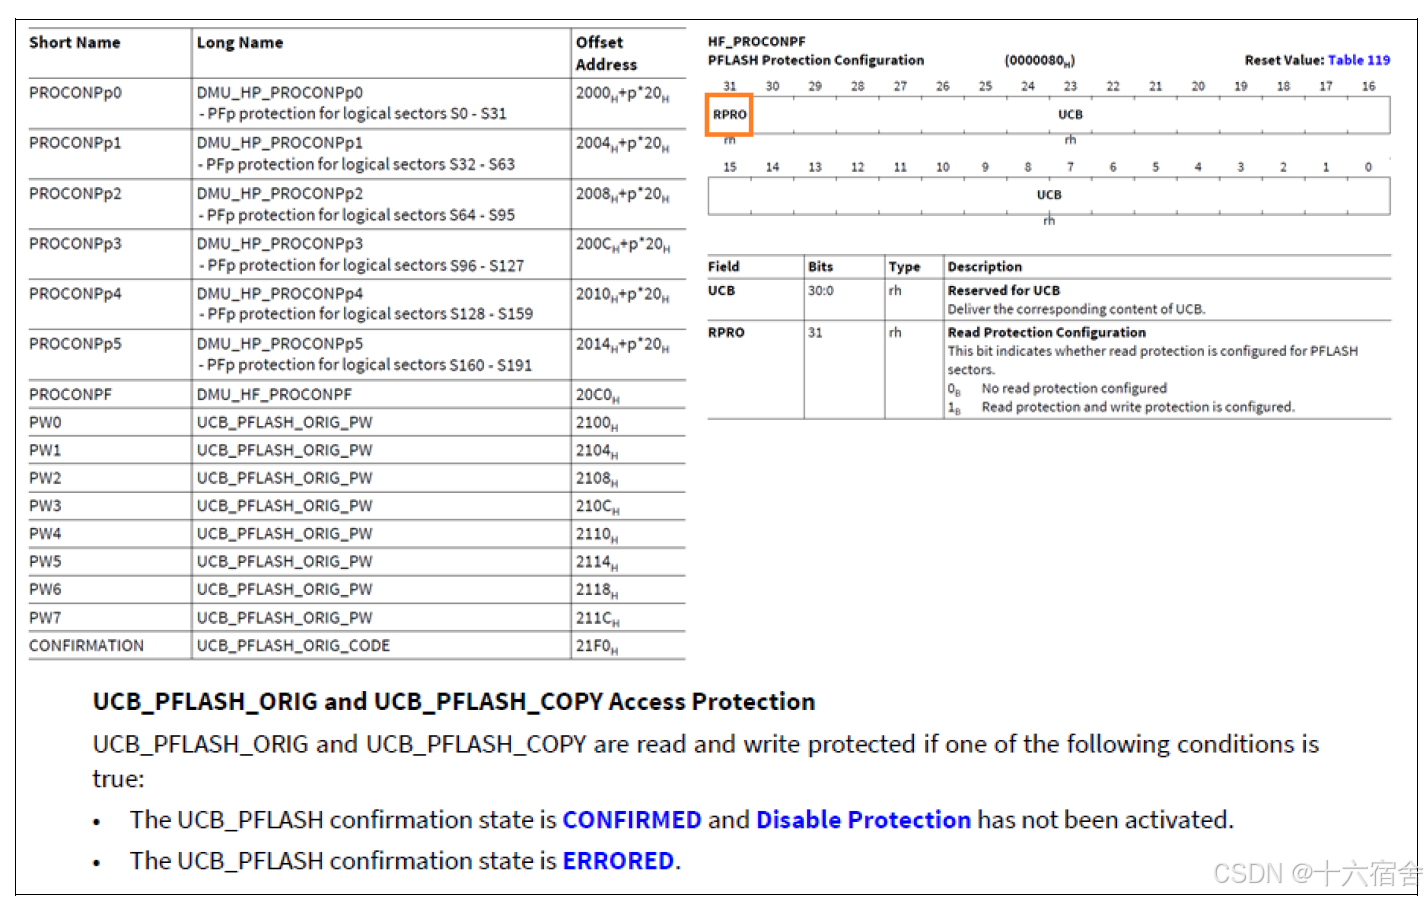Open the 'Disable Protection' link
1428x899 pixels.
point(863,820)
